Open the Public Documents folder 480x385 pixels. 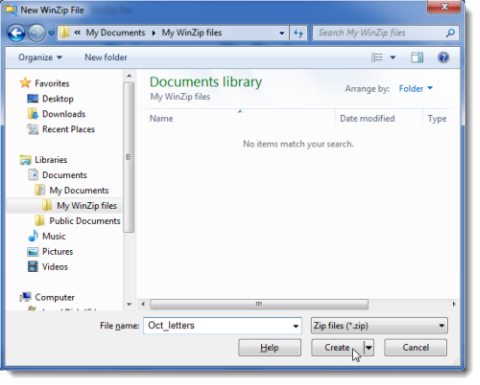coord(85,221)
